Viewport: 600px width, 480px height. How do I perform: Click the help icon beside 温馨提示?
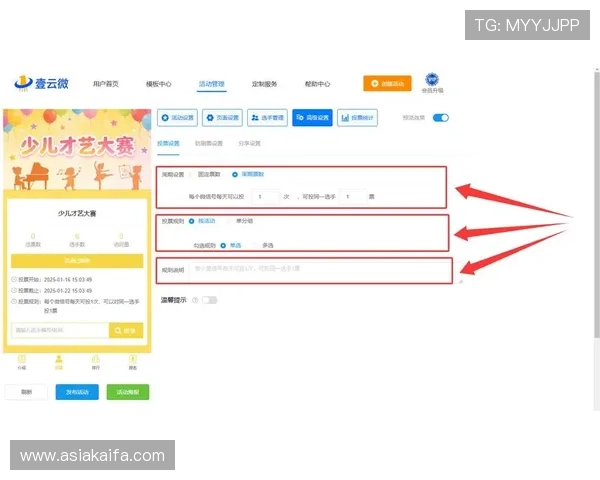coord(195,300)
